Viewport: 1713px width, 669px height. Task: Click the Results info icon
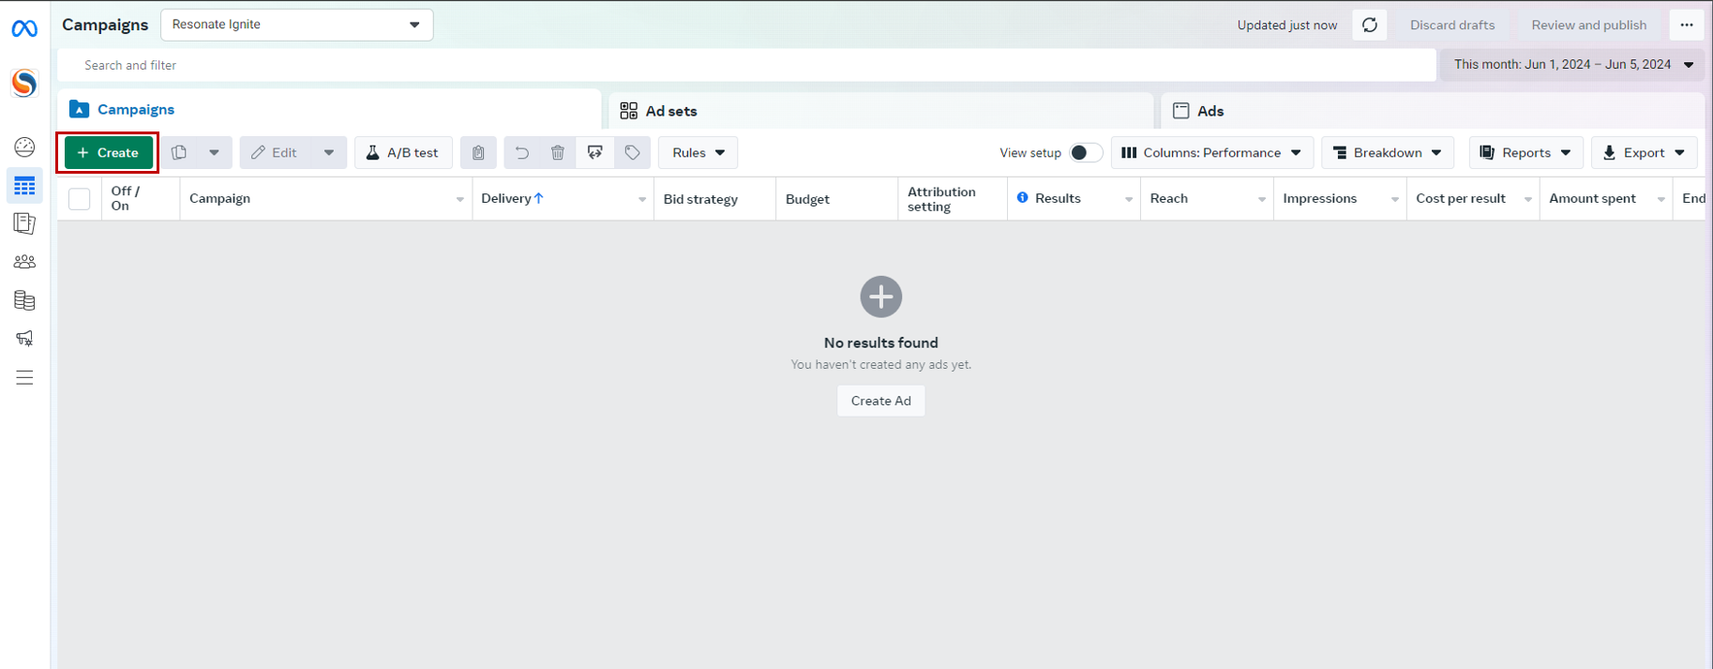point(1022,198)
